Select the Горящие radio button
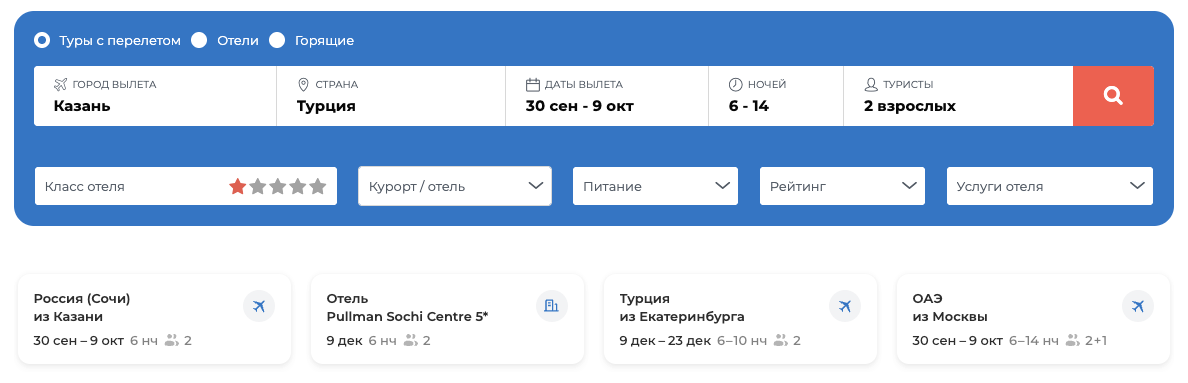Image resolution: width=1188 pixels, height=383 pixels. 277,40
